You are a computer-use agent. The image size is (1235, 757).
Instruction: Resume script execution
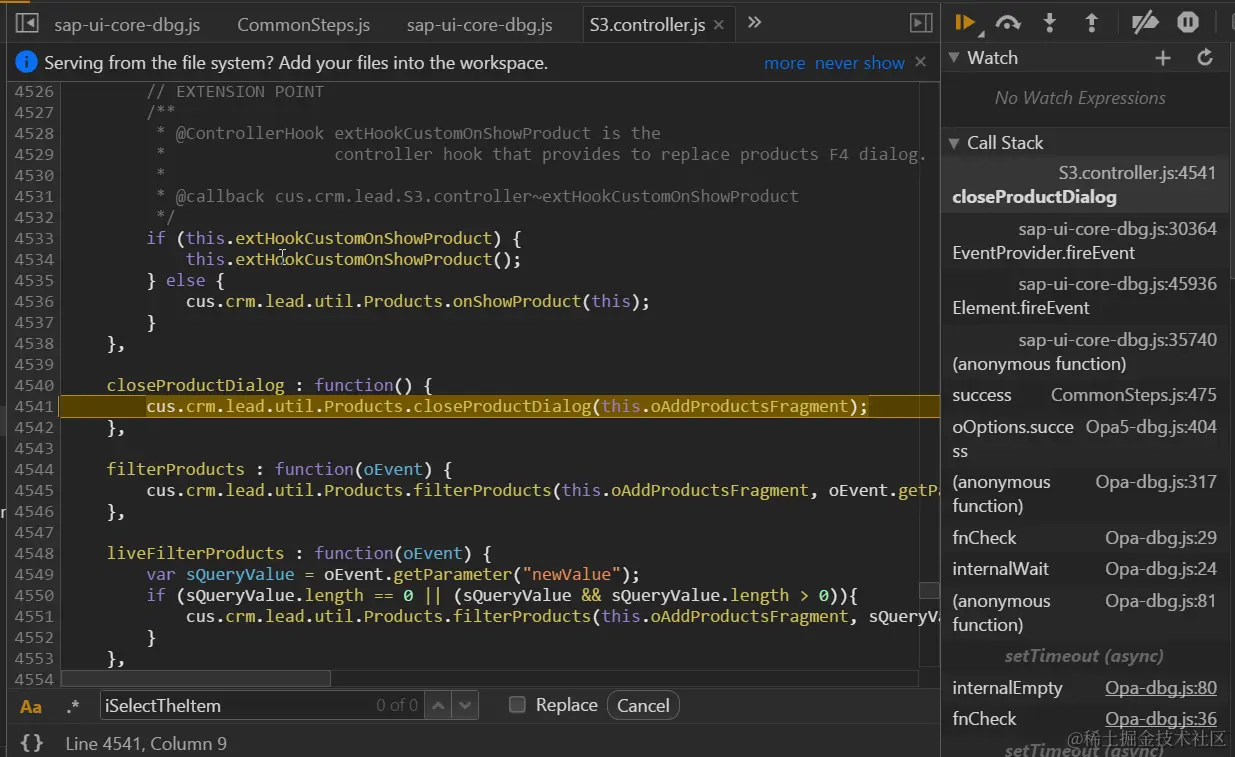[x=965, y=22]
